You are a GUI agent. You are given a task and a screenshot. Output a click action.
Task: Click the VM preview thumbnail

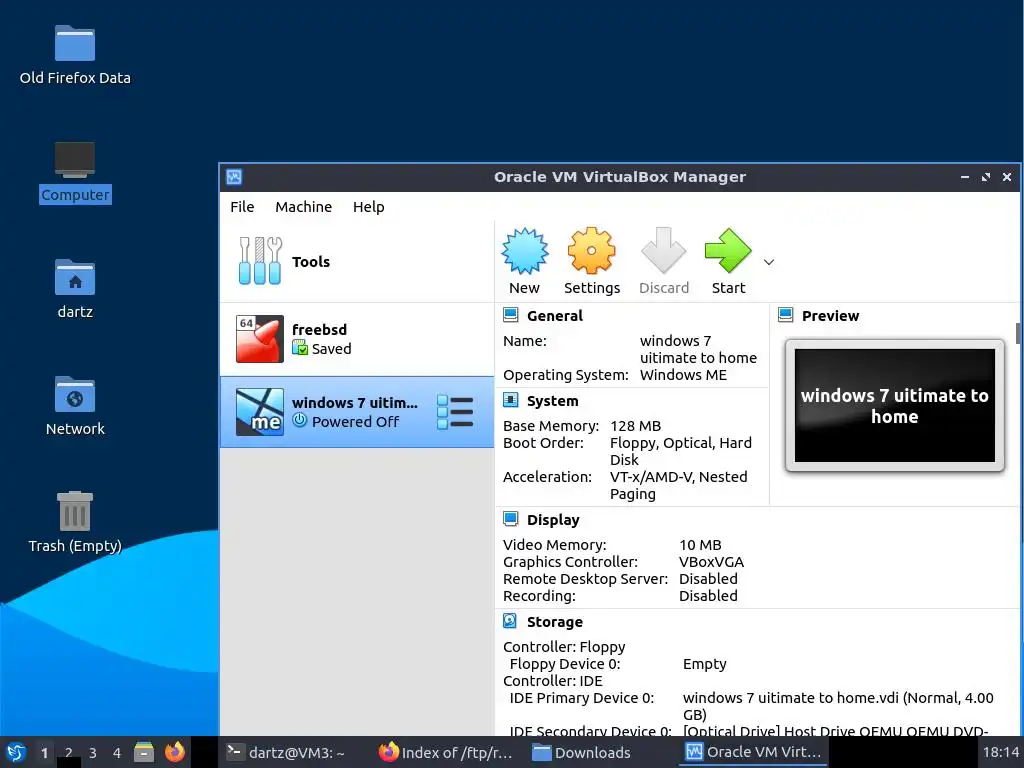coord(895,406)
